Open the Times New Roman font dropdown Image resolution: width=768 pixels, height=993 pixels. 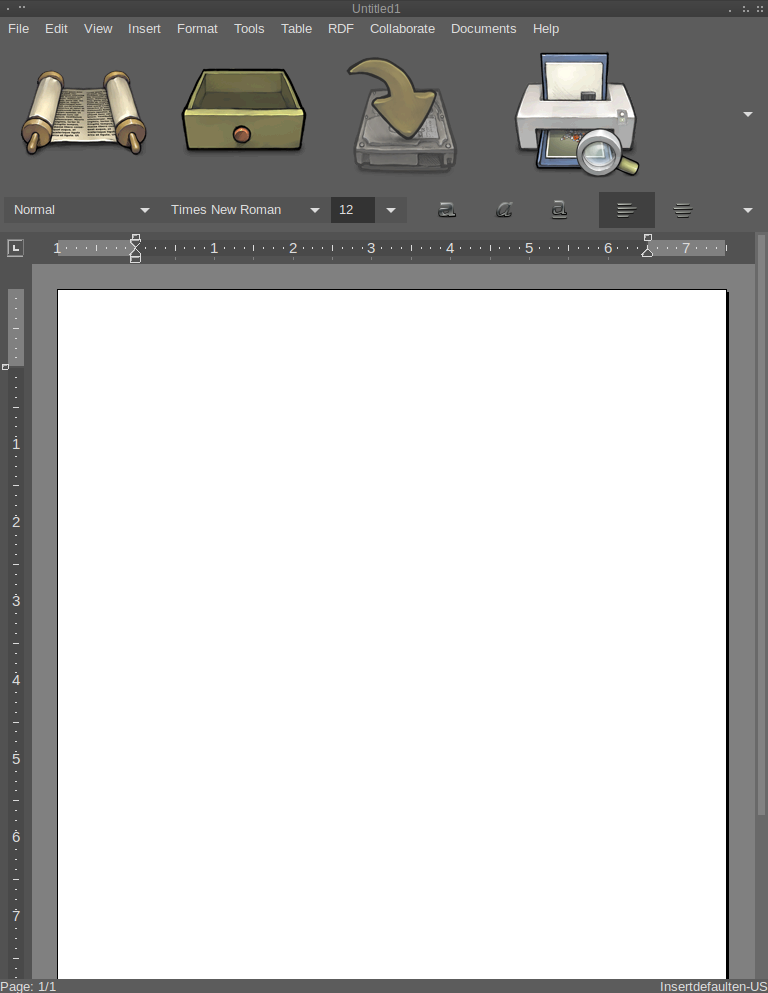(244, 210)
